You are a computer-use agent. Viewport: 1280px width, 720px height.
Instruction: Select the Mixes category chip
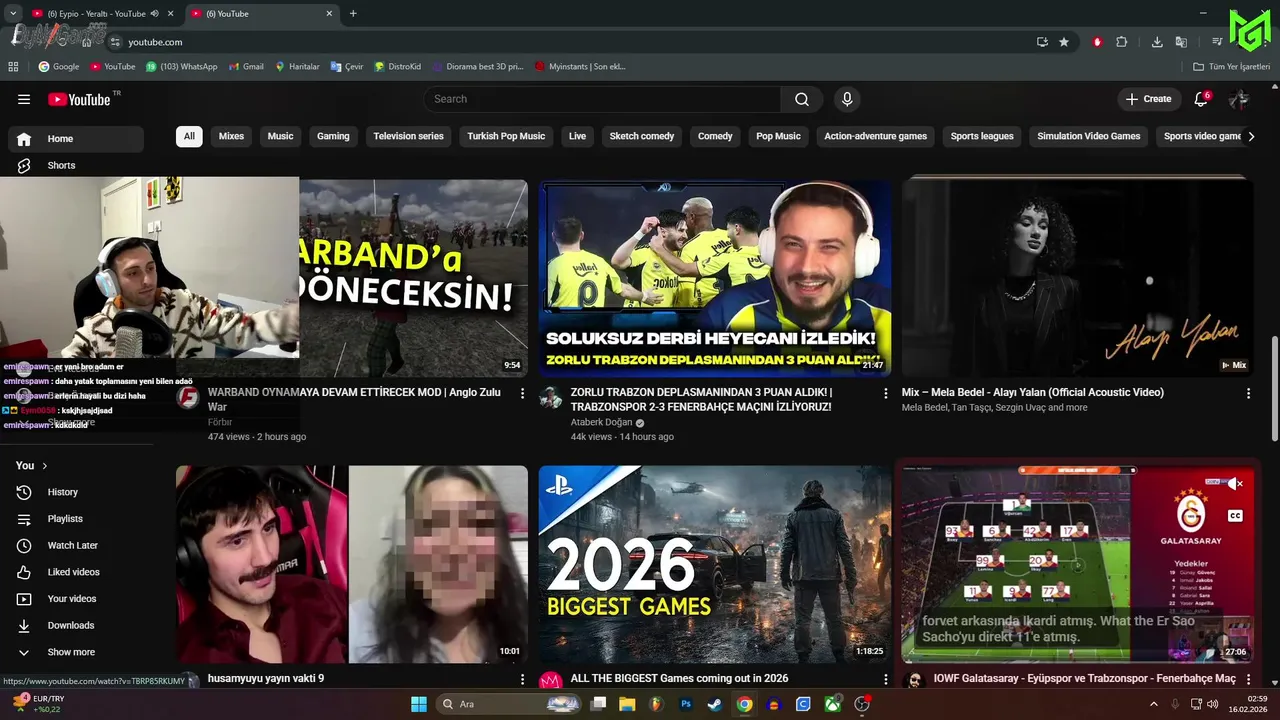pos(231,136)
